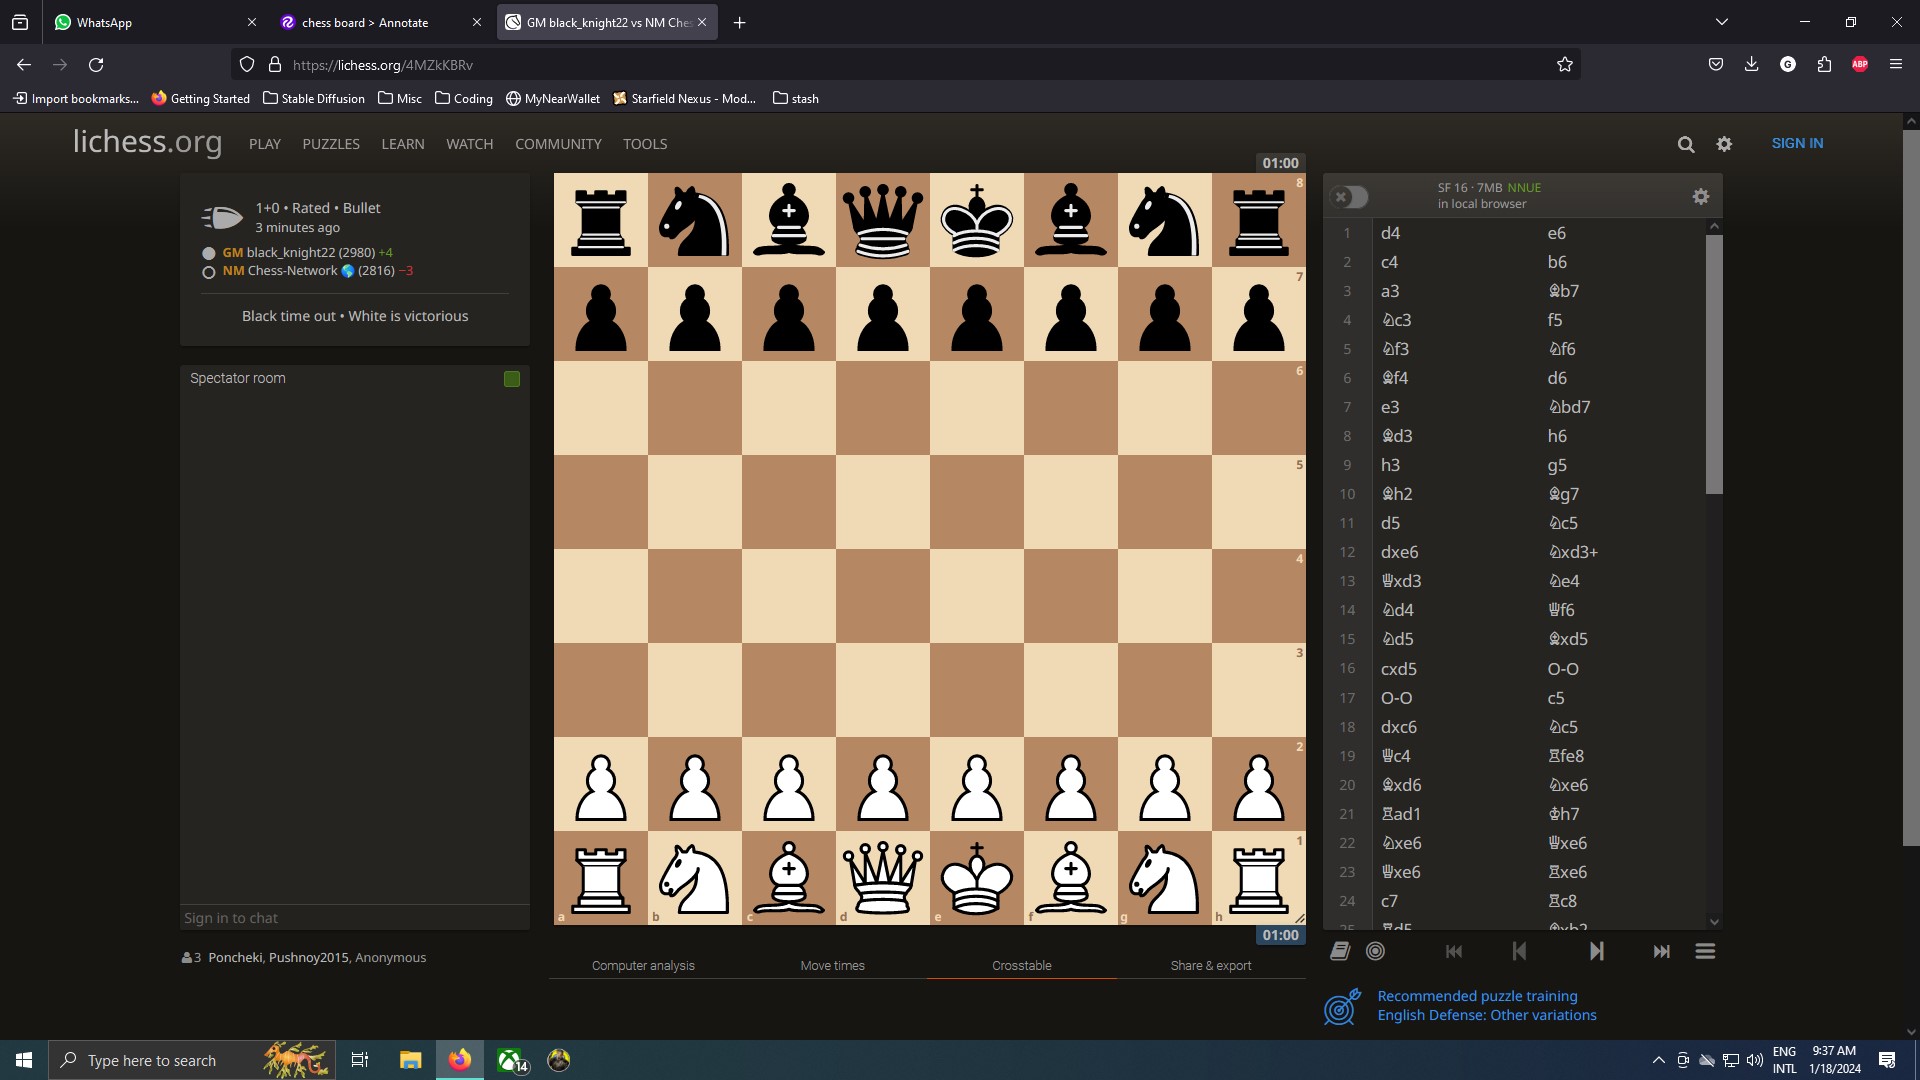The image size is (1920, 1080).
Task: Open the TOOLS menu
Action: coord(645,144)
